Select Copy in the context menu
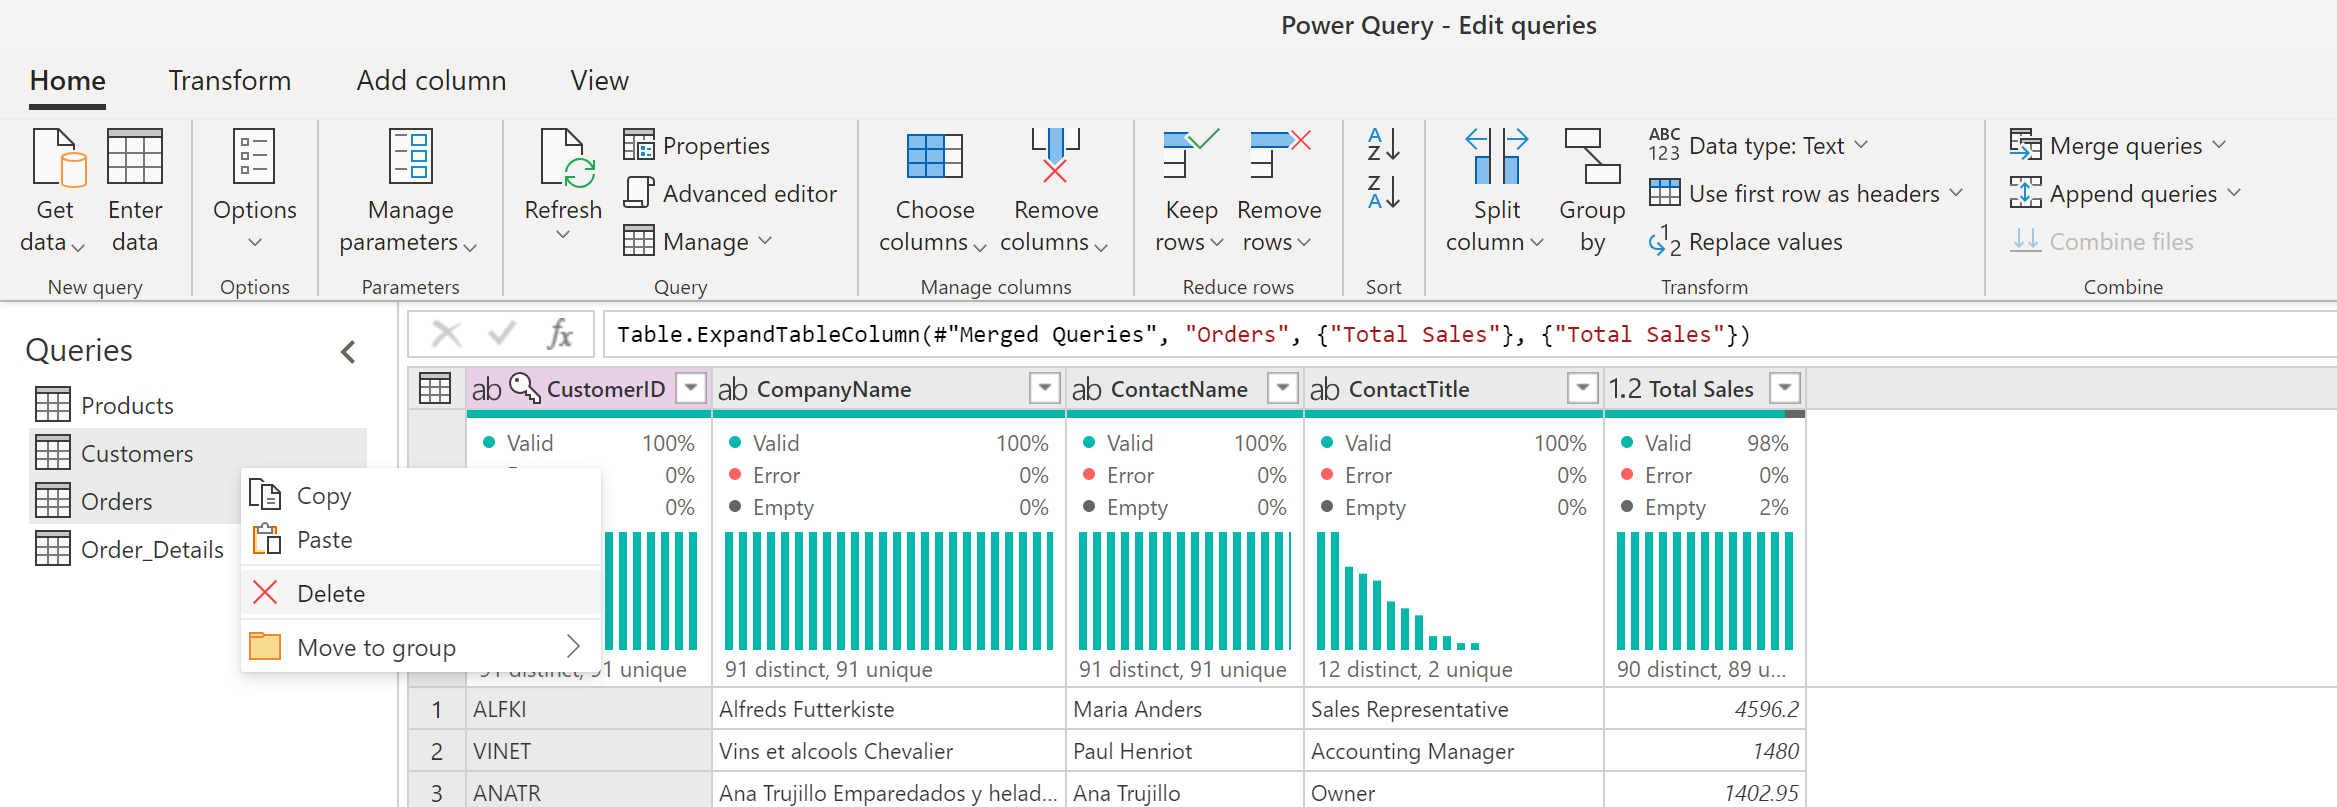 323,496
